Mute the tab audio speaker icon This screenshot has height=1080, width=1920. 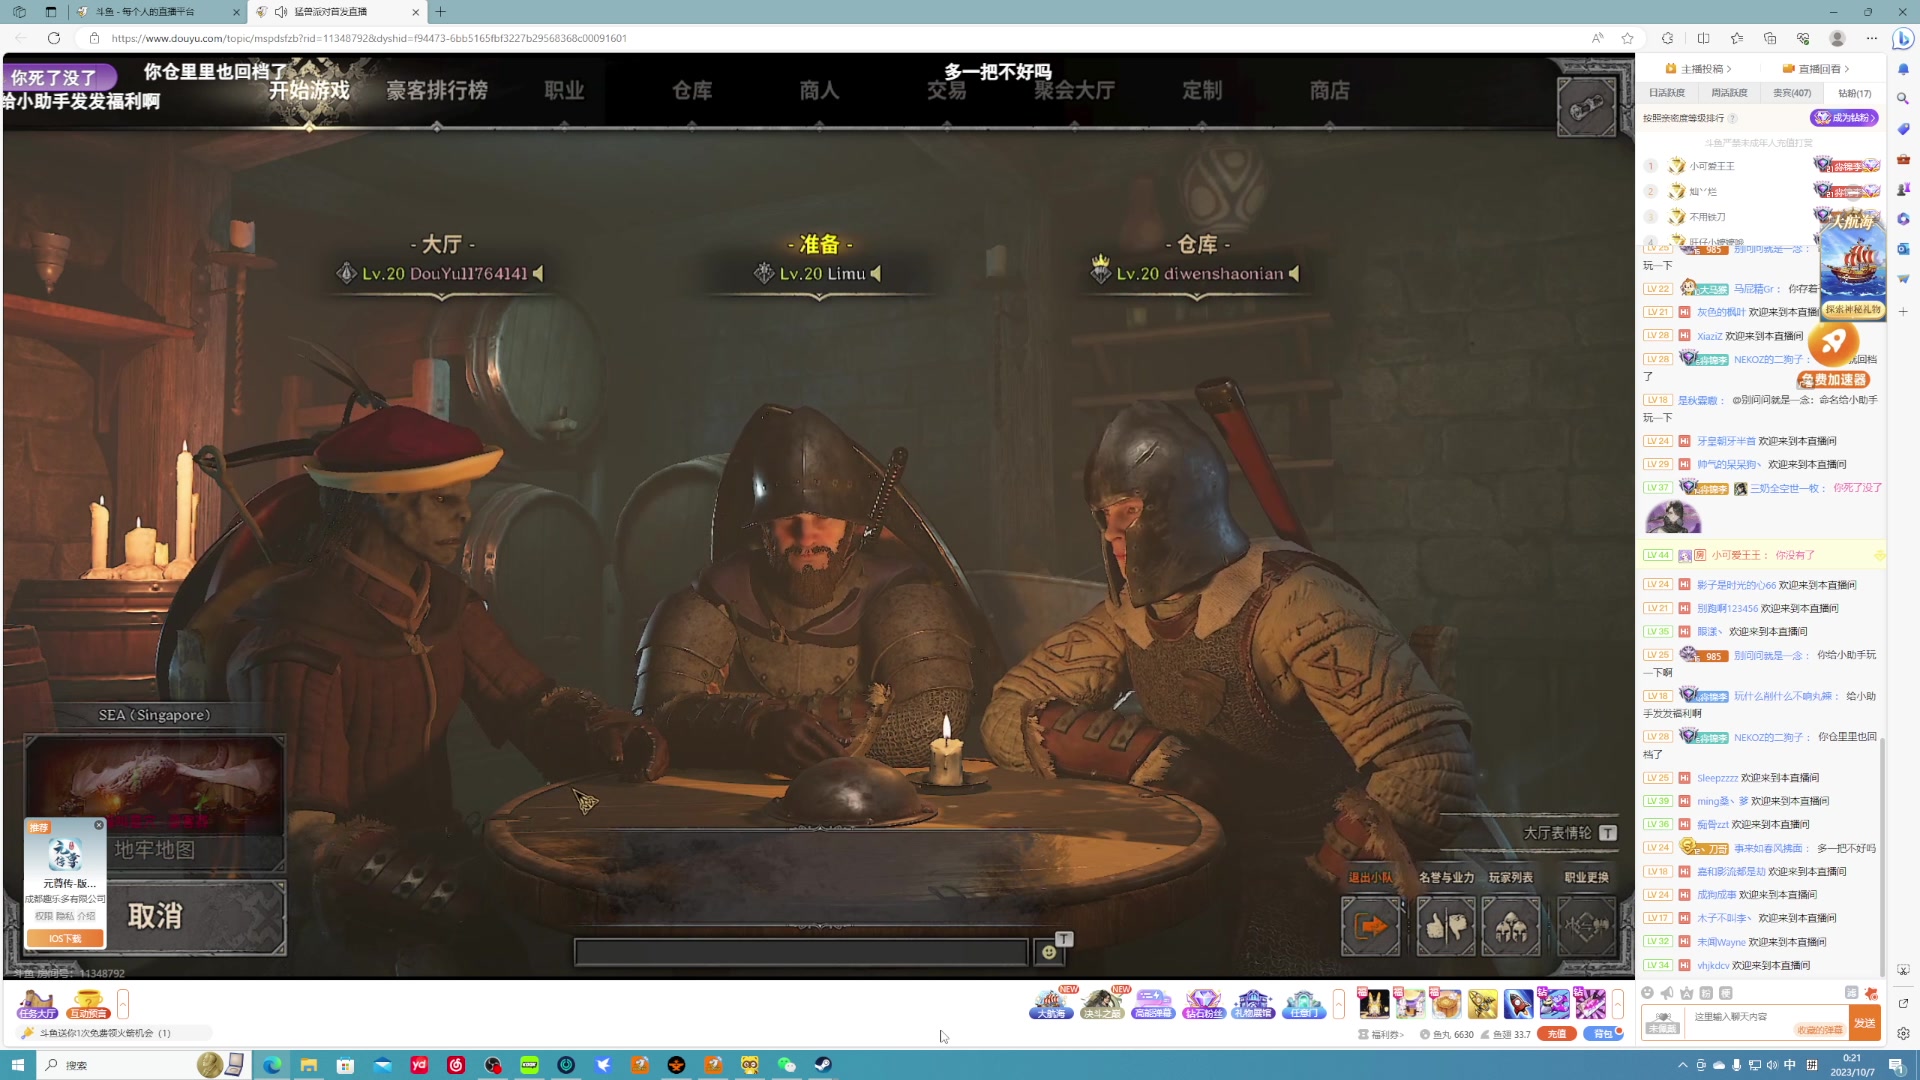(x=281, y=12)
